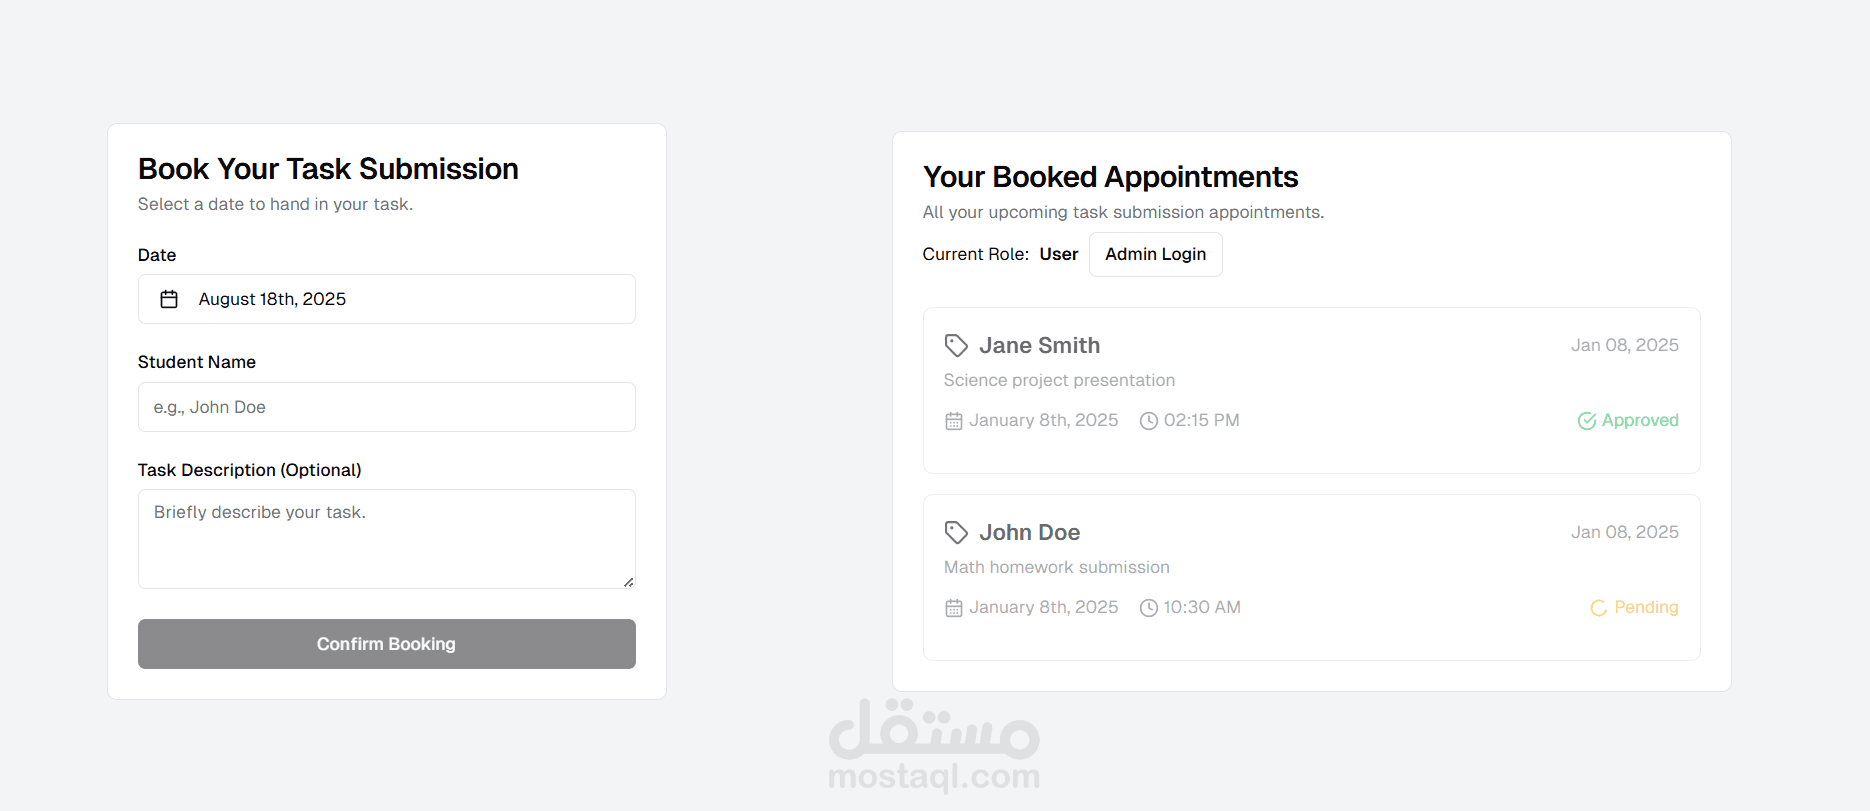Screen dimensions: 1870x811
Task: Click the tag icon beside Jane Smith
Action: (956, 345)
